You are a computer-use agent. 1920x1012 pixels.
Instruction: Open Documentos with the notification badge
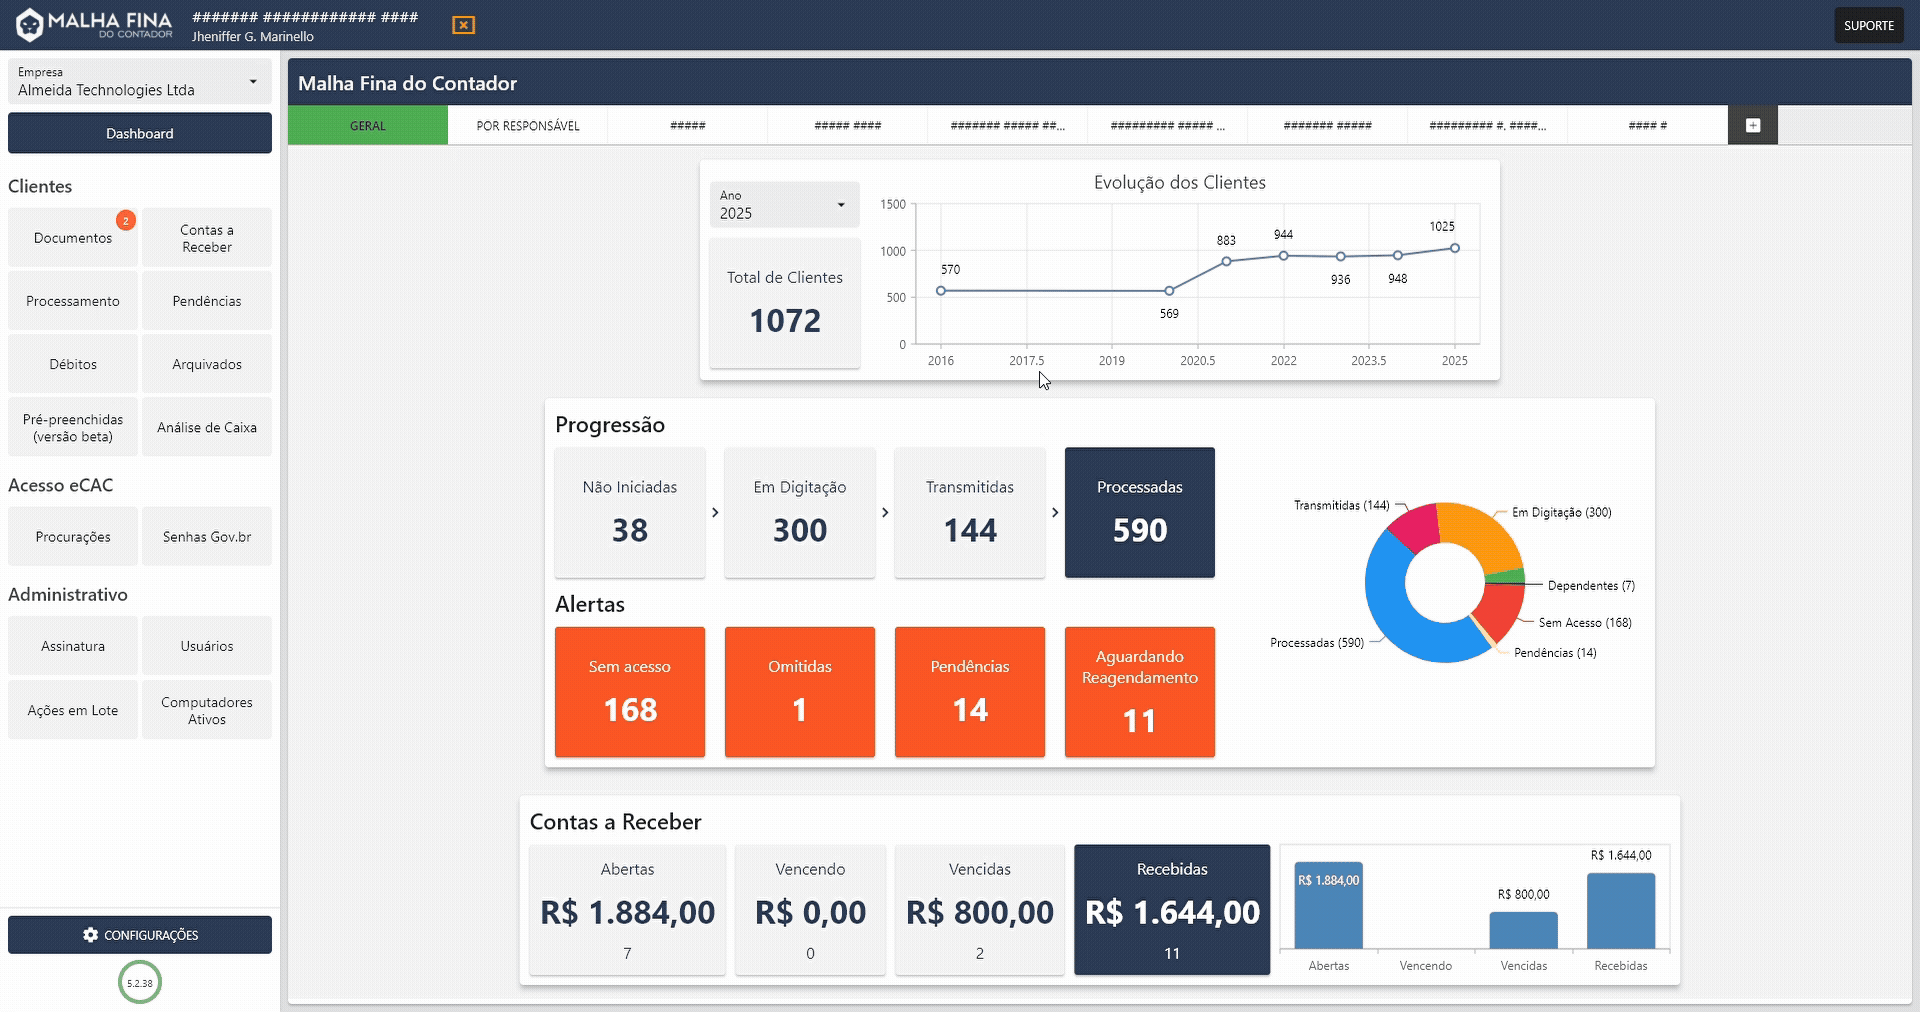point(72,237)
